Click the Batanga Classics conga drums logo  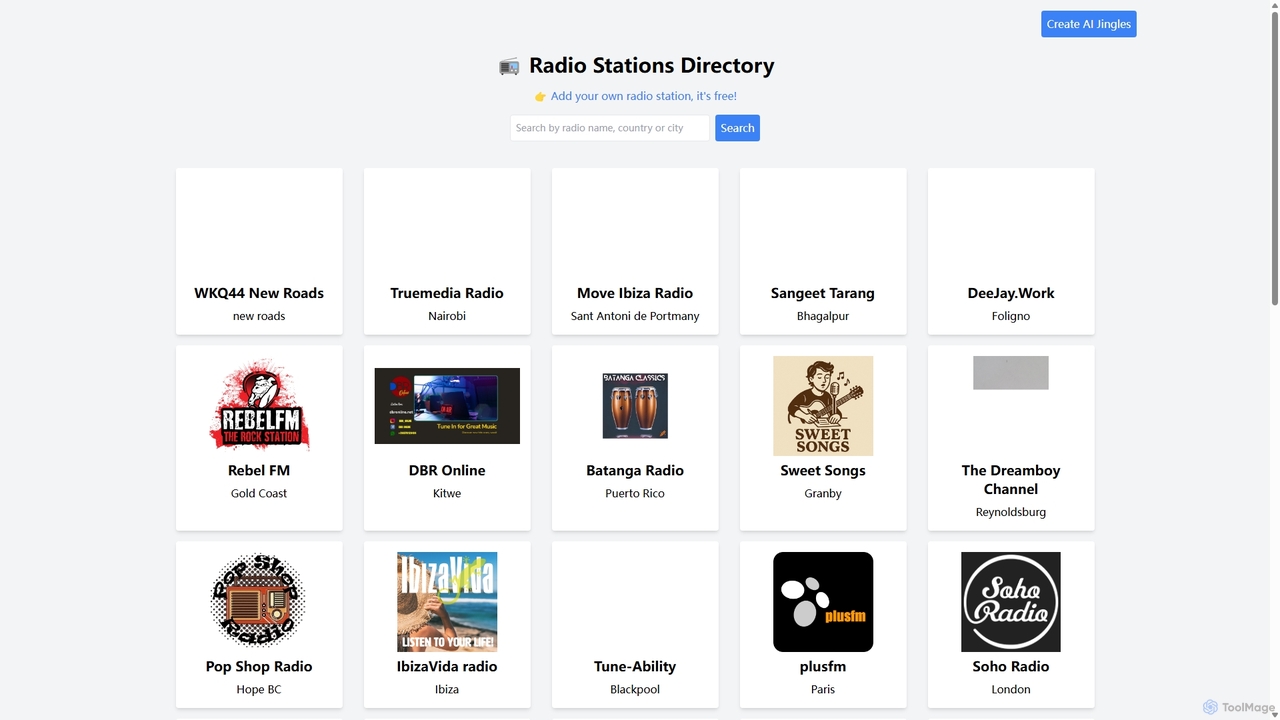coord(635,406)
